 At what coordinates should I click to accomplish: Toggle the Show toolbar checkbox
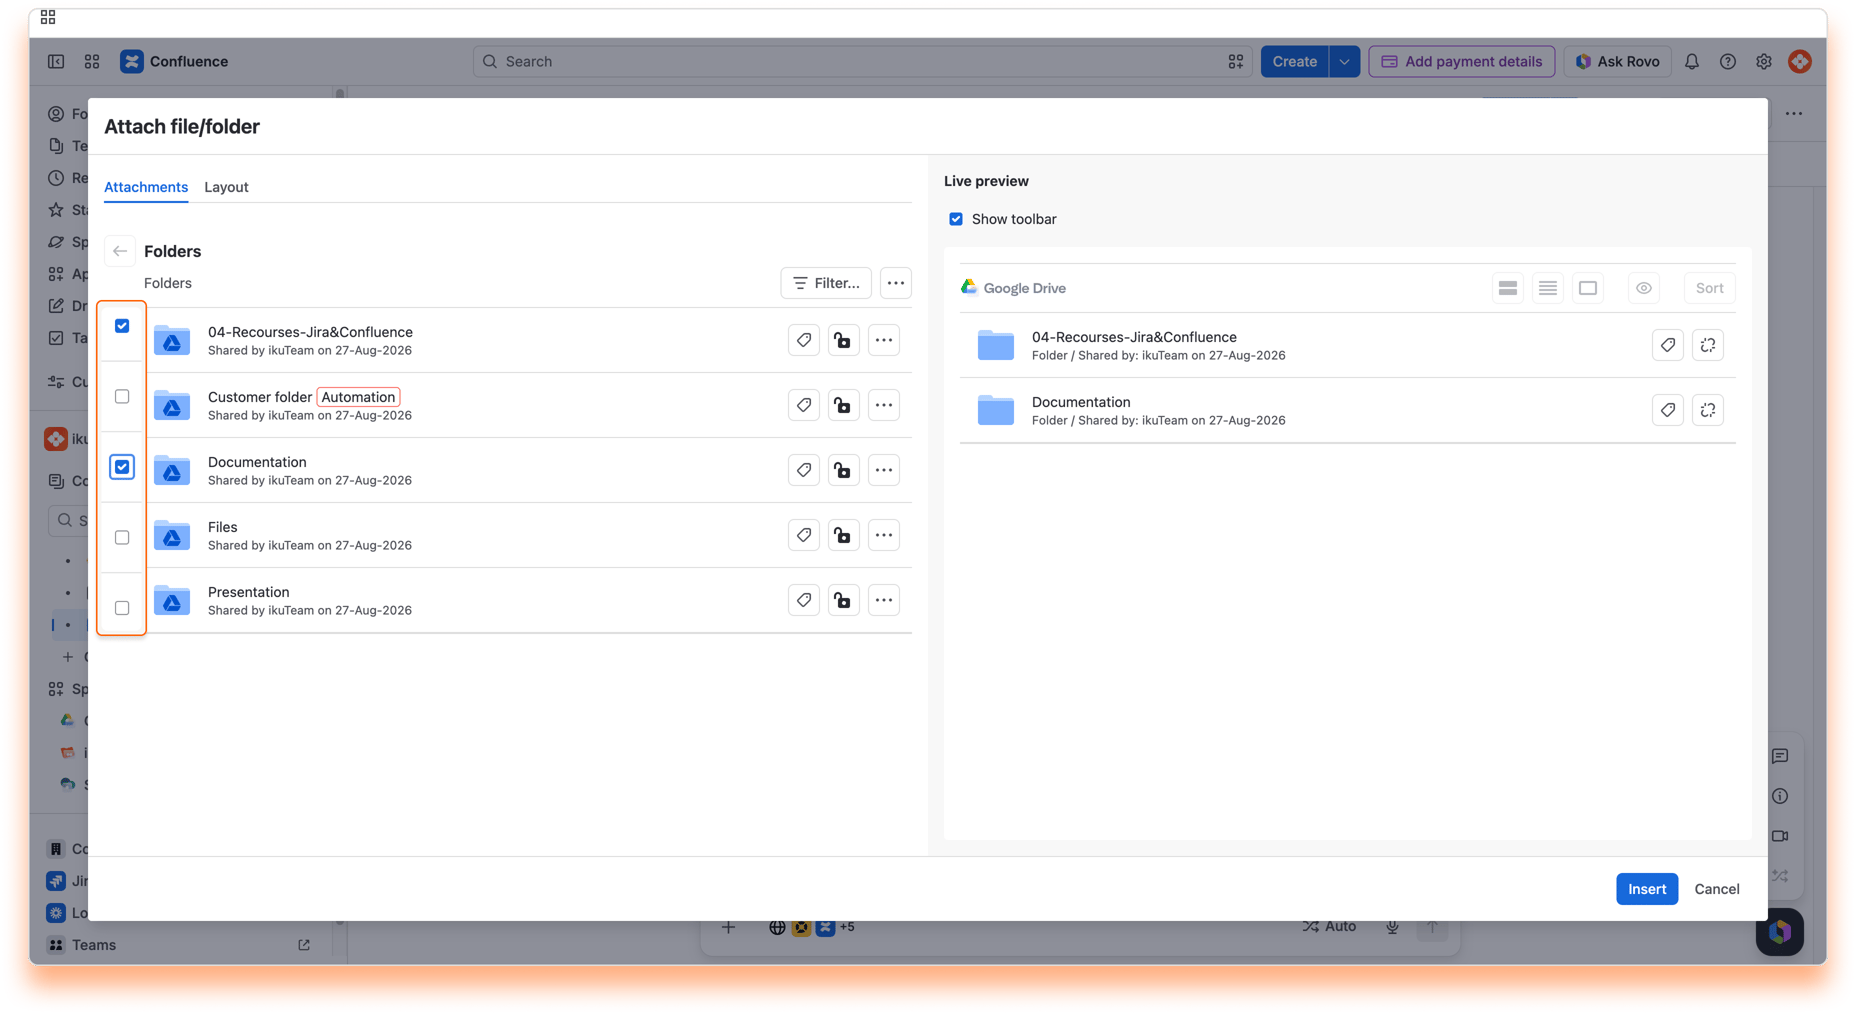coord(956,219)
